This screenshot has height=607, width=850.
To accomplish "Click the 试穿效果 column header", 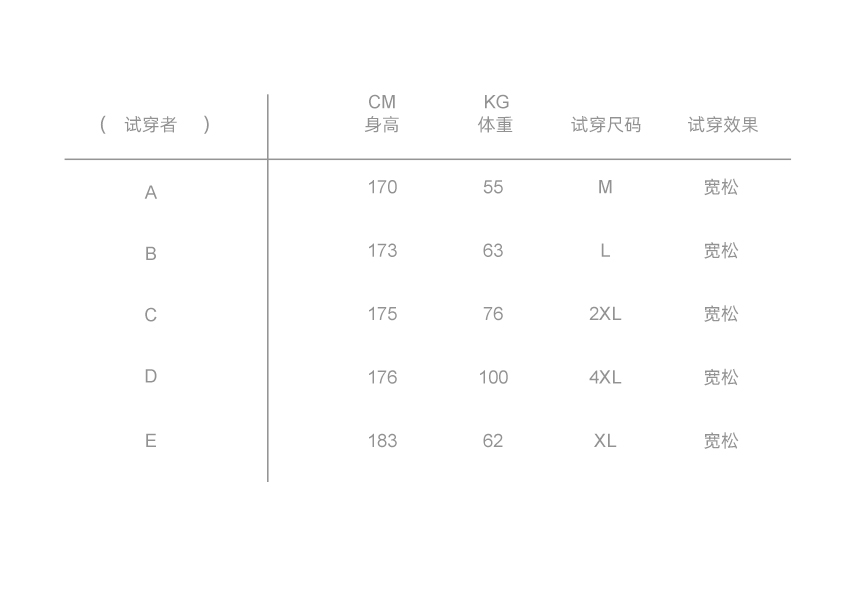I will 722,125.
